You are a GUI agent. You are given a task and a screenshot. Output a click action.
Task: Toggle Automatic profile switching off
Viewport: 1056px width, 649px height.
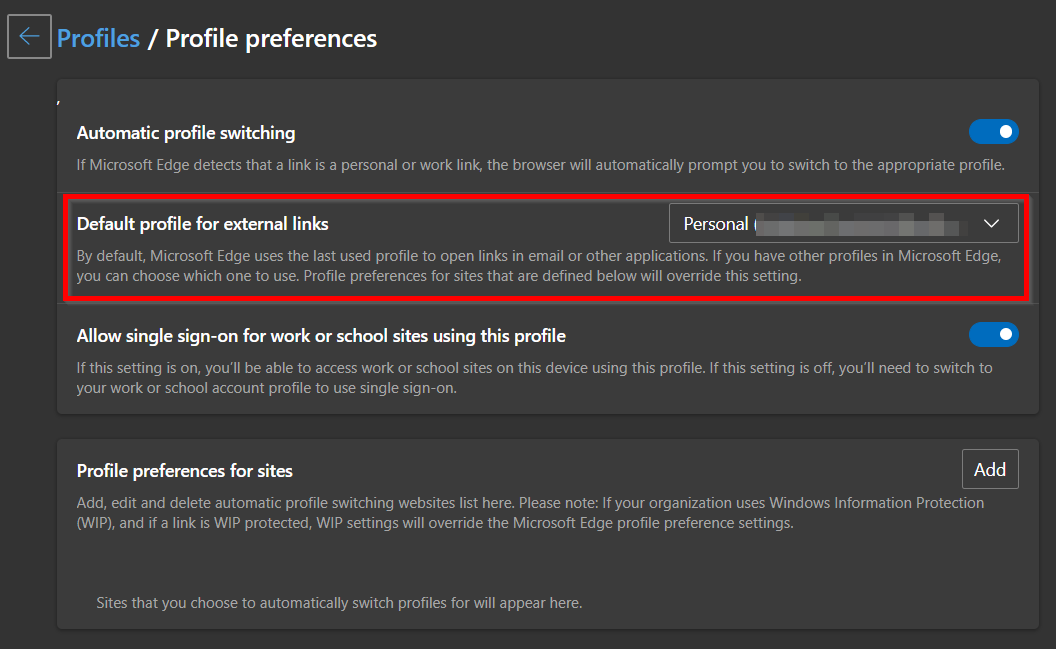(x=993, y=132)
